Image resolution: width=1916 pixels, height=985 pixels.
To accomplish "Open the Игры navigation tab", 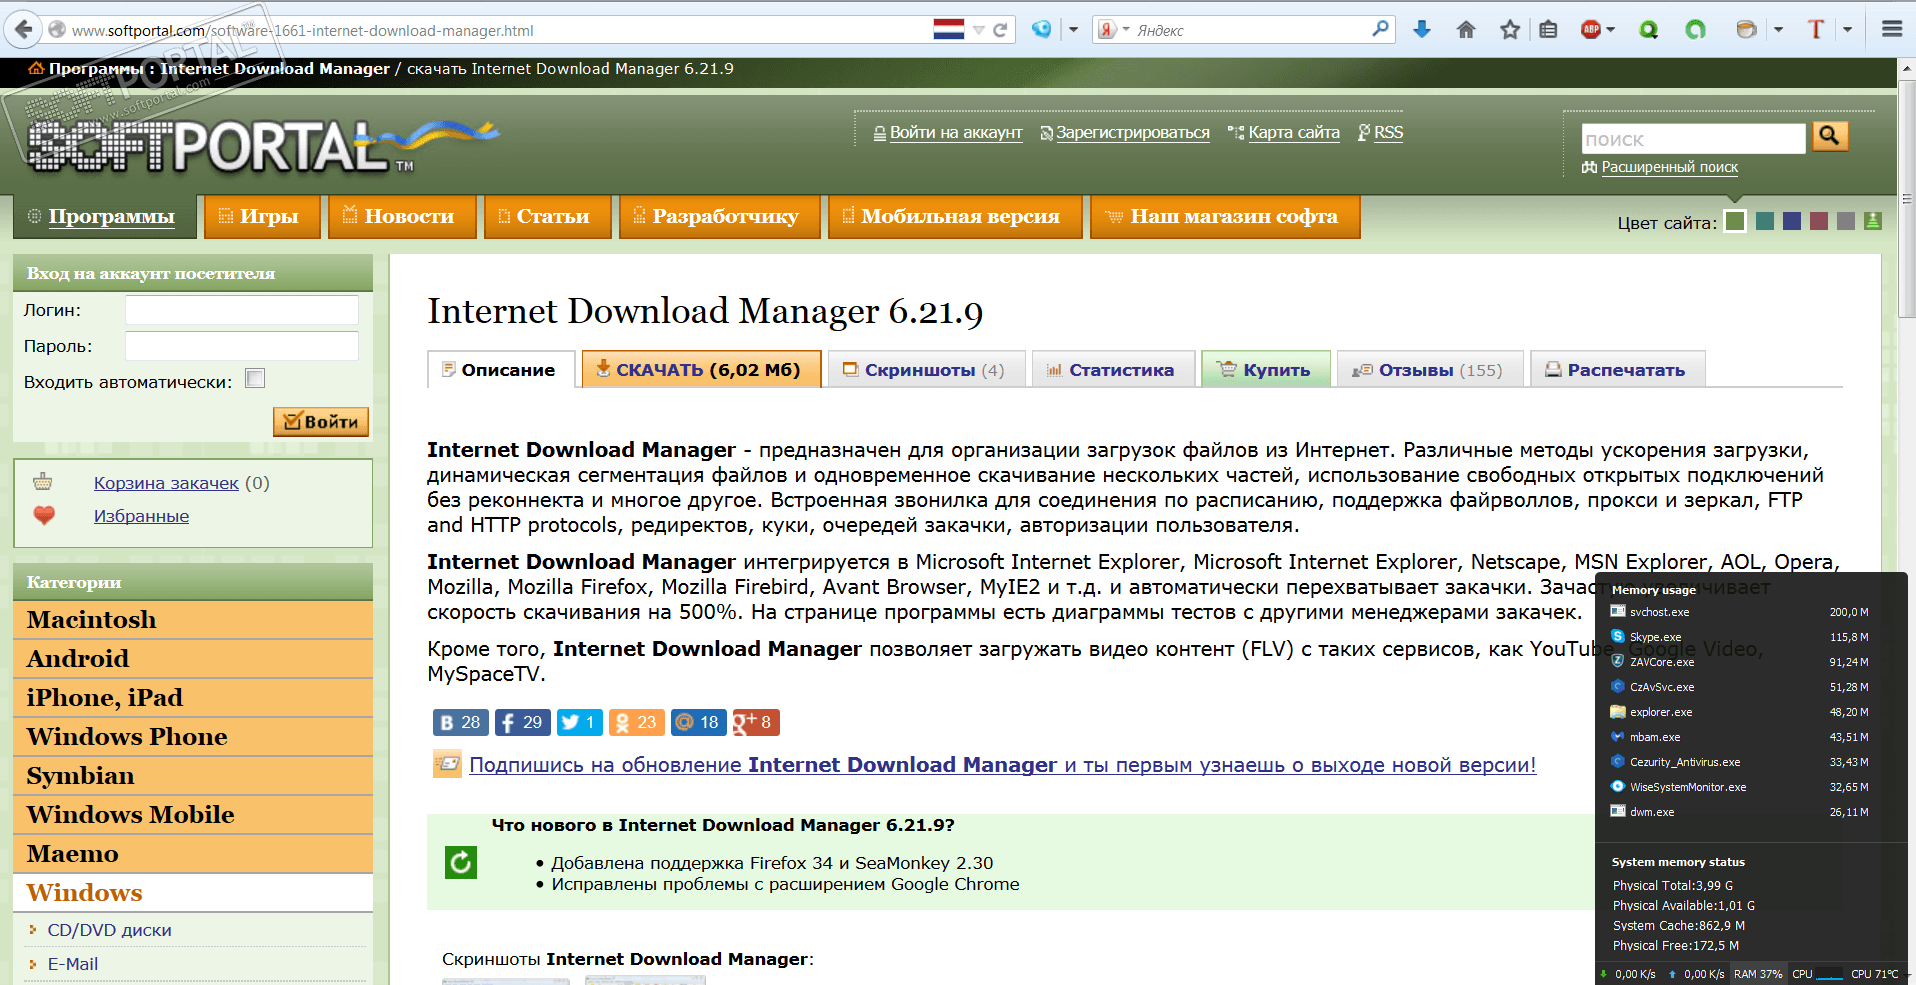I will [262, 217].
